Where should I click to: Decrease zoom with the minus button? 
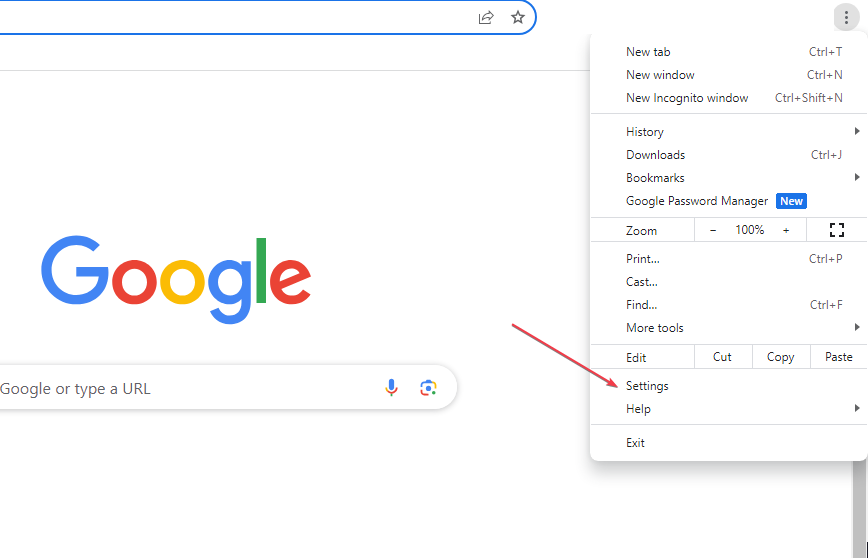tap(713, 230)
